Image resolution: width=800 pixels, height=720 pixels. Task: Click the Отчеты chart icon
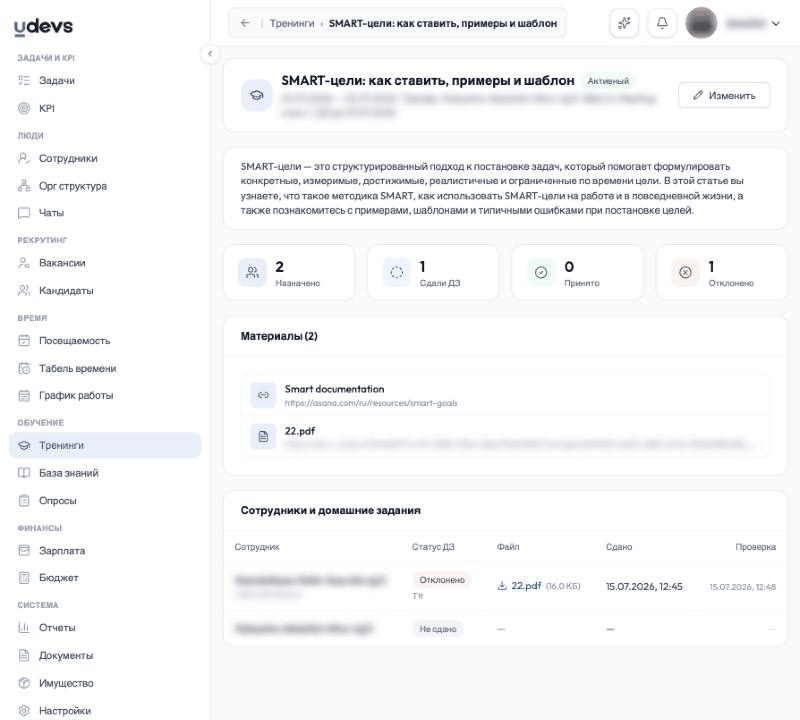24,628
